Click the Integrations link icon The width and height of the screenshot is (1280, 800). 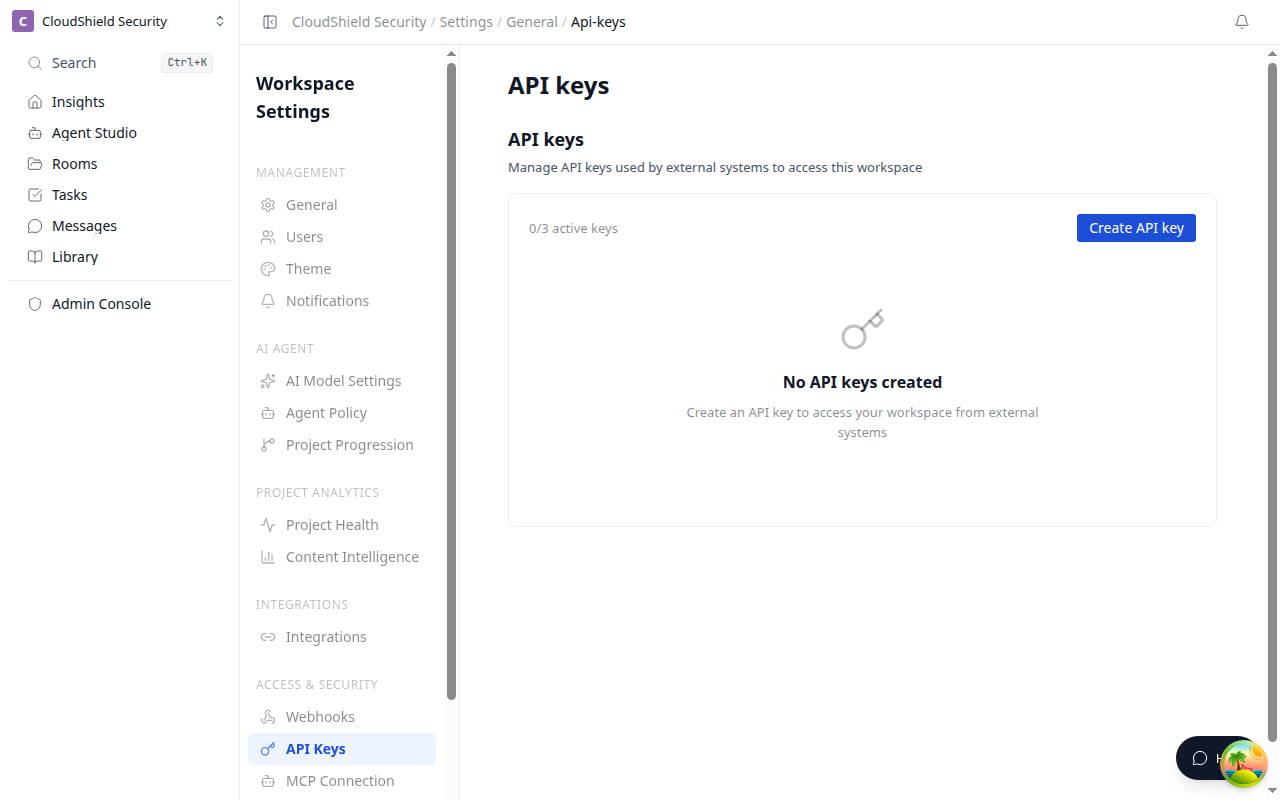[268, 637]
